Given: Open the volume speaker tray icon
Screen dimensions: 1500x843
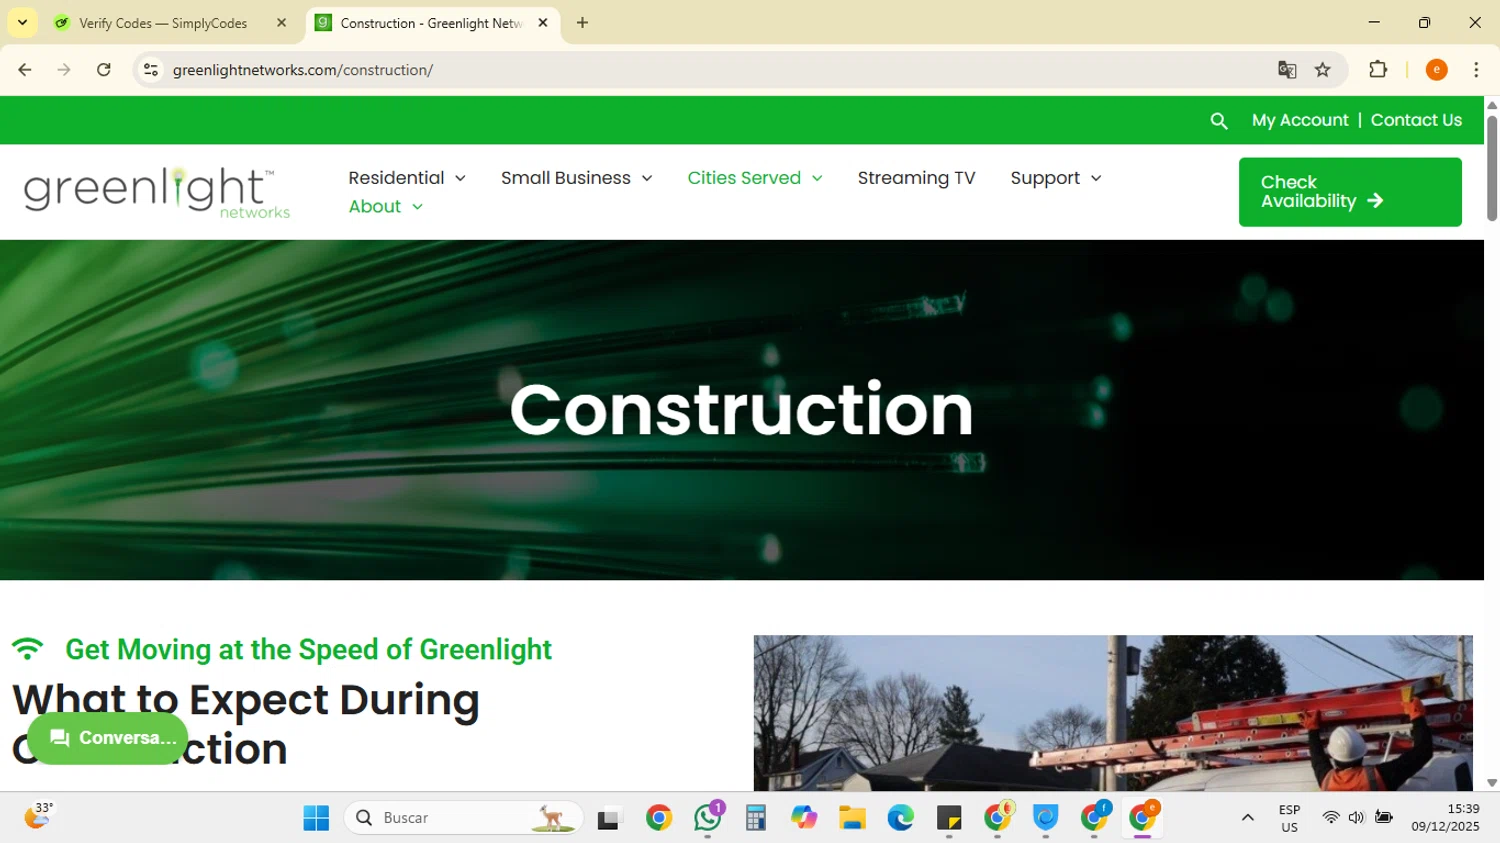Looking at the screenshot, I should click(x=1356, y=818).
